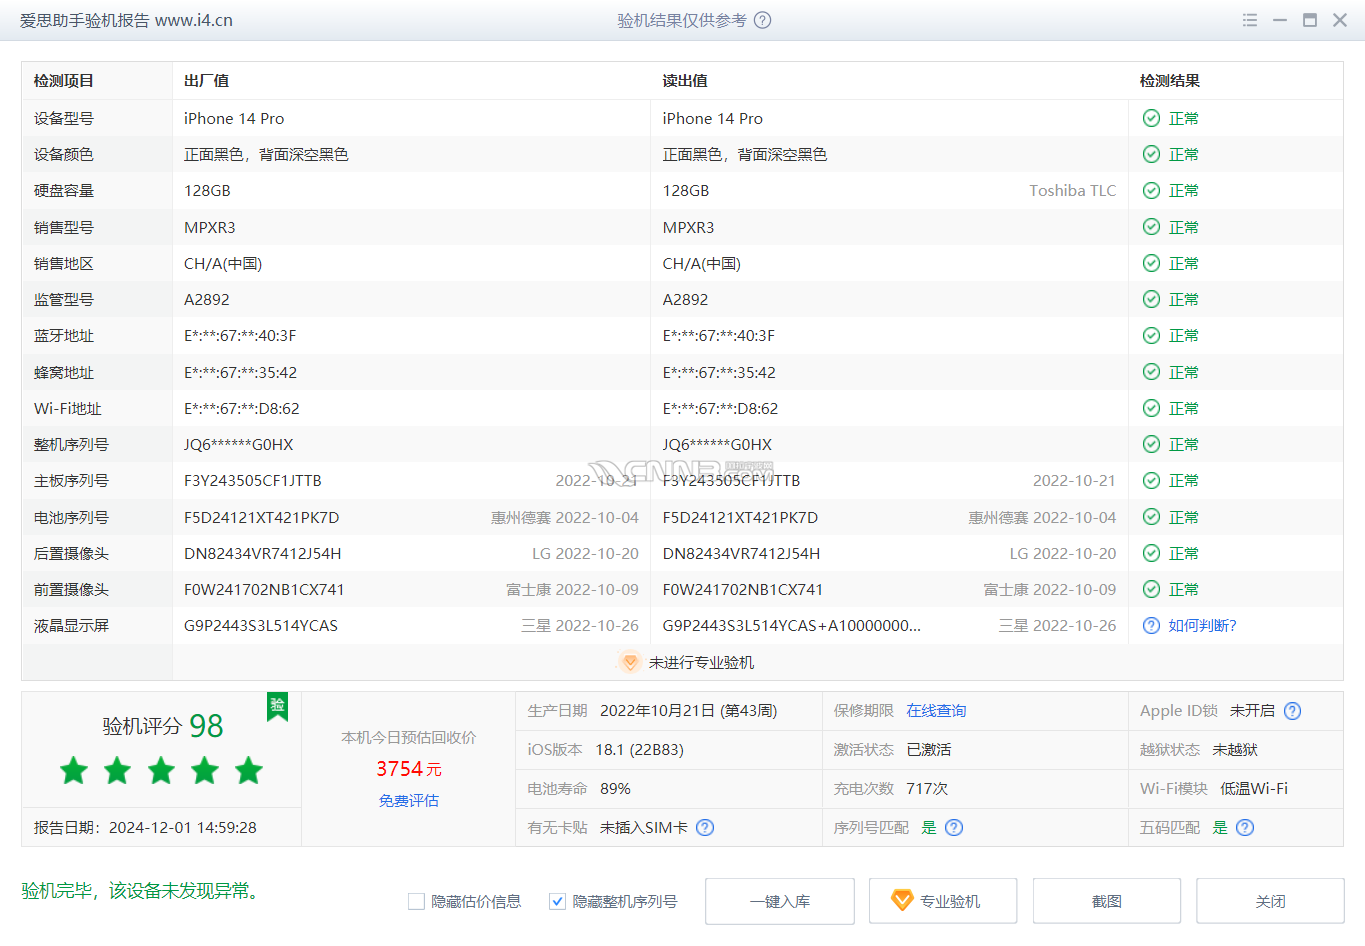Viewport: 1365px width, 946px height.
Task: Click the green check icon for Wi-Fi地址
Action: click(1151, 408)
